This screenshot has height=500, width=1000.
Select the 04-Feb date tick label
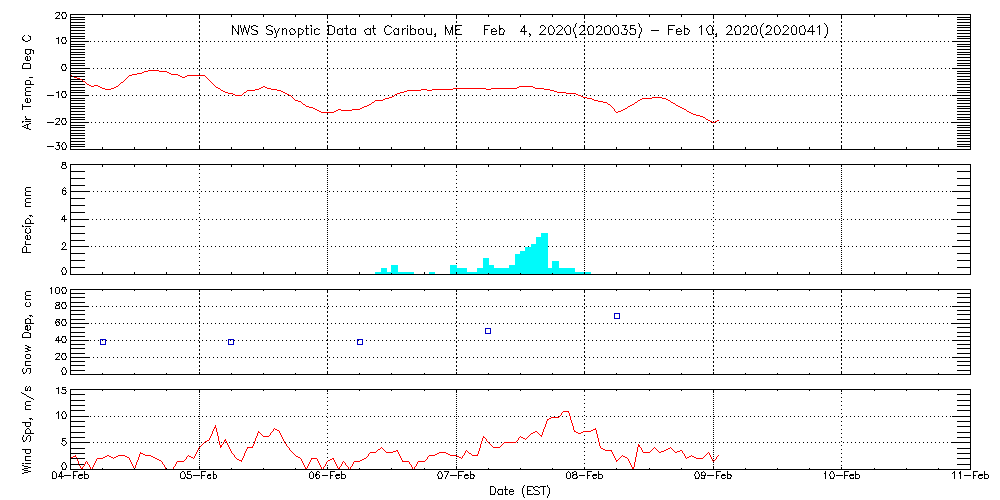(x=72, y=478)
